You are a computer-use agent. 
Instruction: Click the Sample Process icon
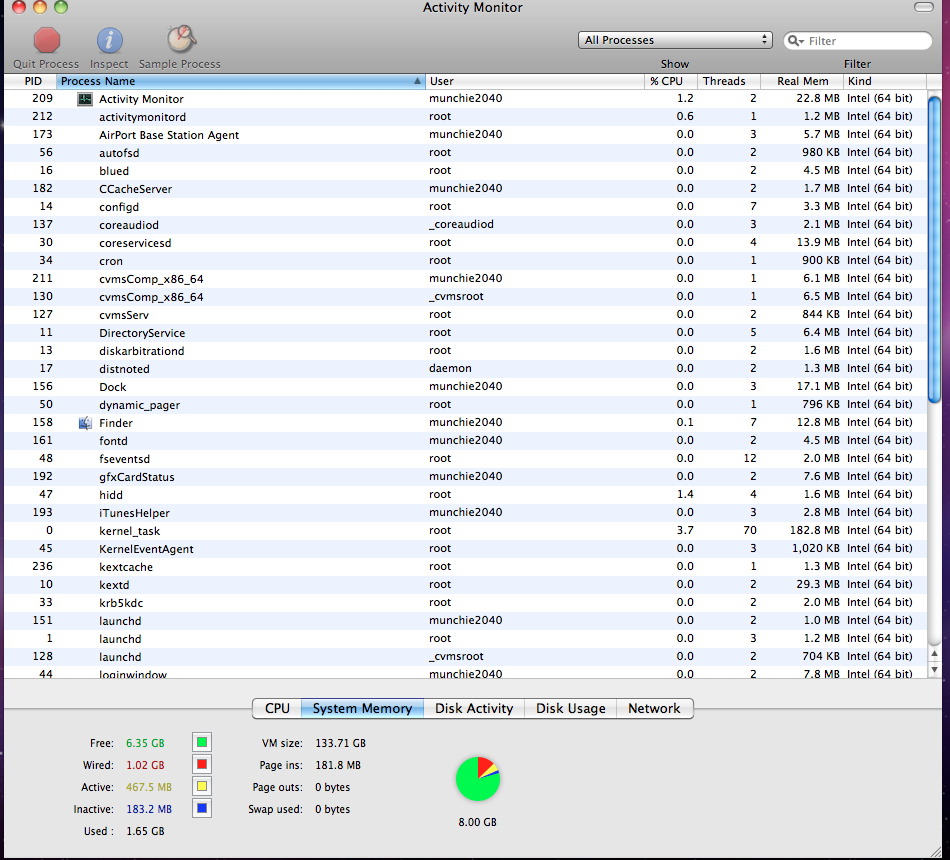[181, 39]
